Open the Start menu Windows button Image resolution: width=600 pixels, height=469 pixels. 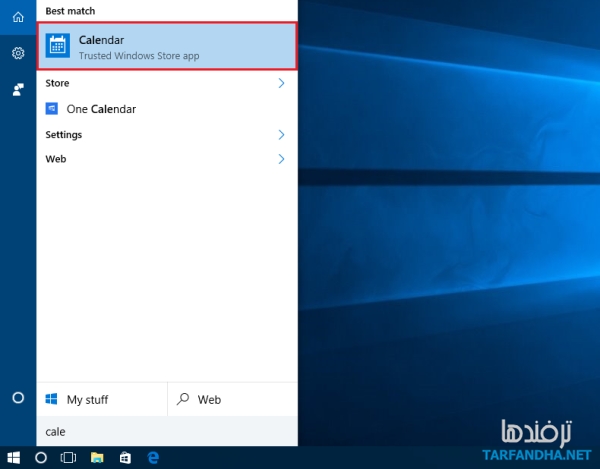[13, 458]
